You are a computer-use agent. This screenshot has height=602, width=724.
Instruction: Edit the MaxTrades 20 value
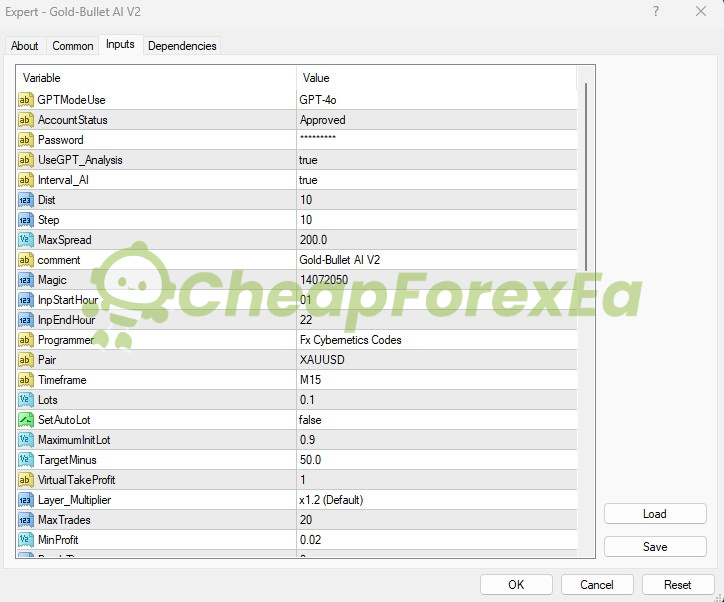(x=437, y=520)
